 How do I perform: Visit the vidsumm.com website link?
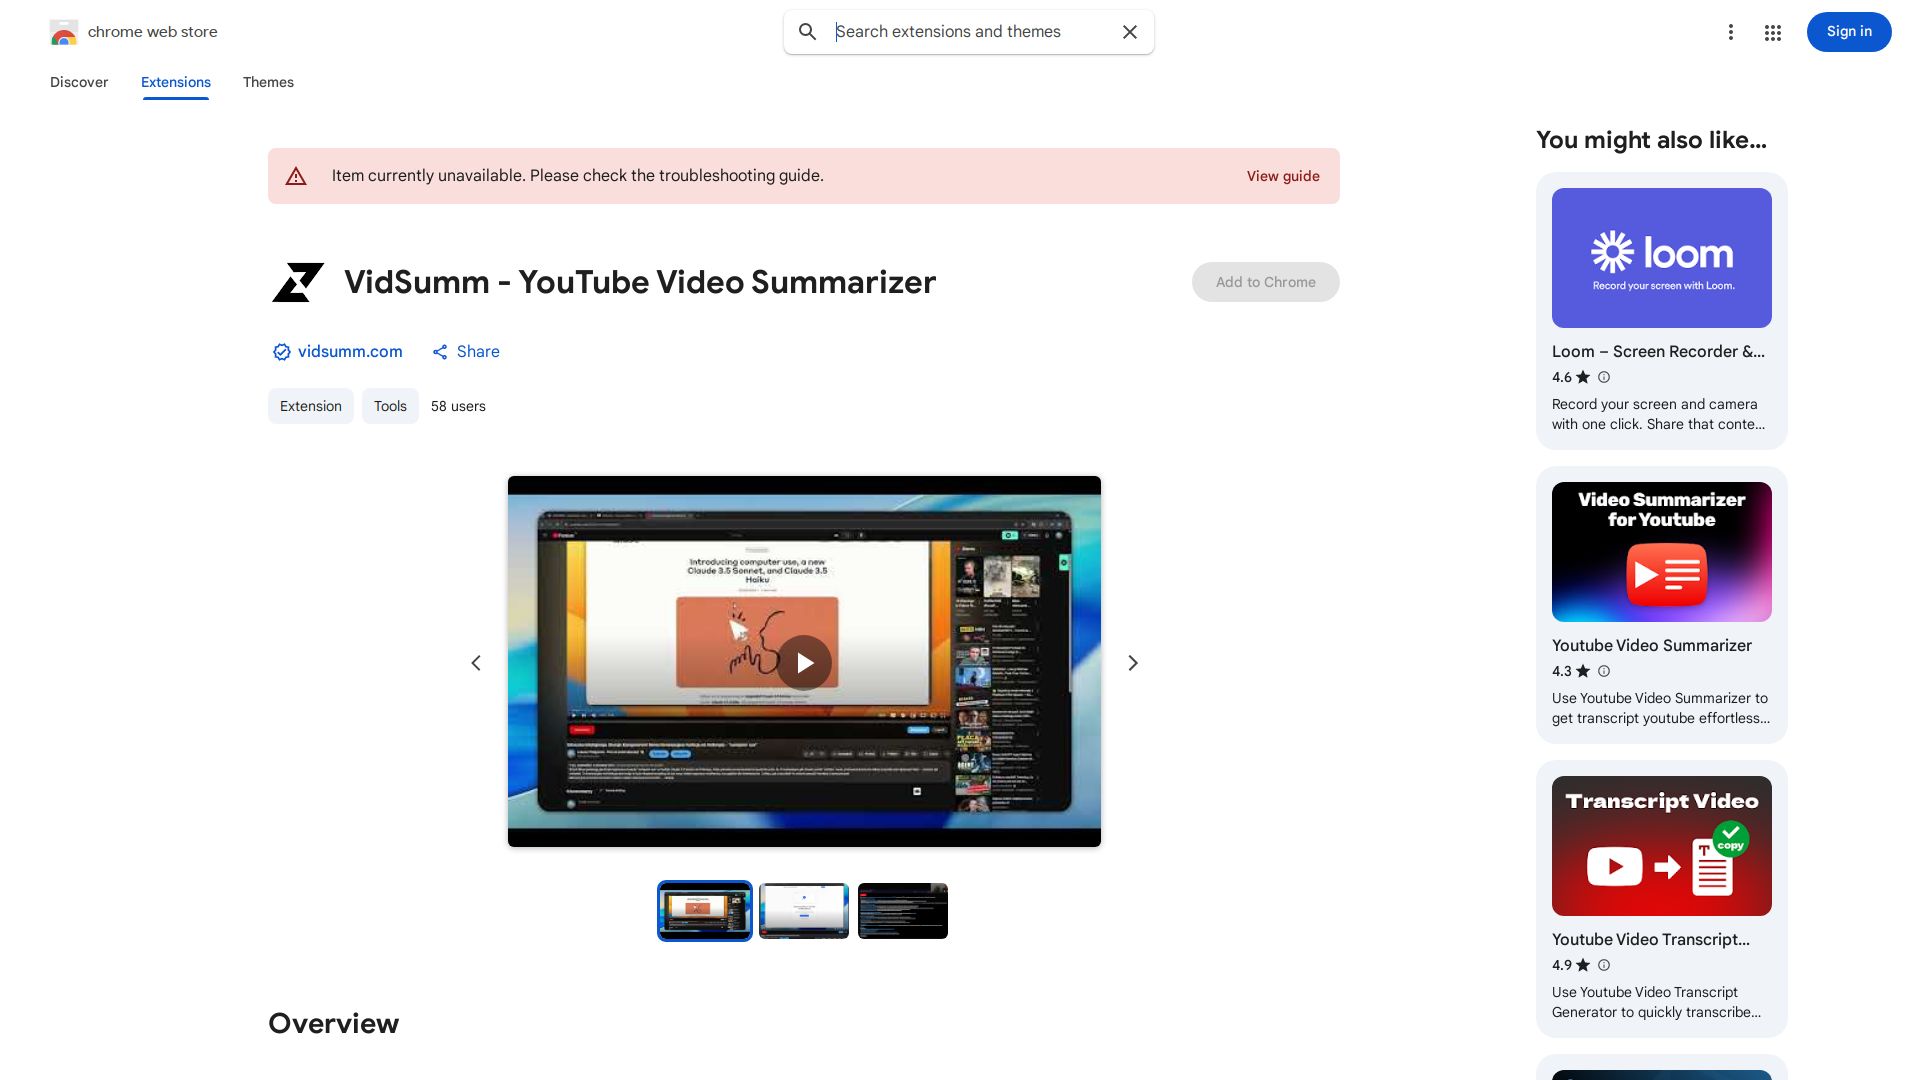(x=349, y=352)
